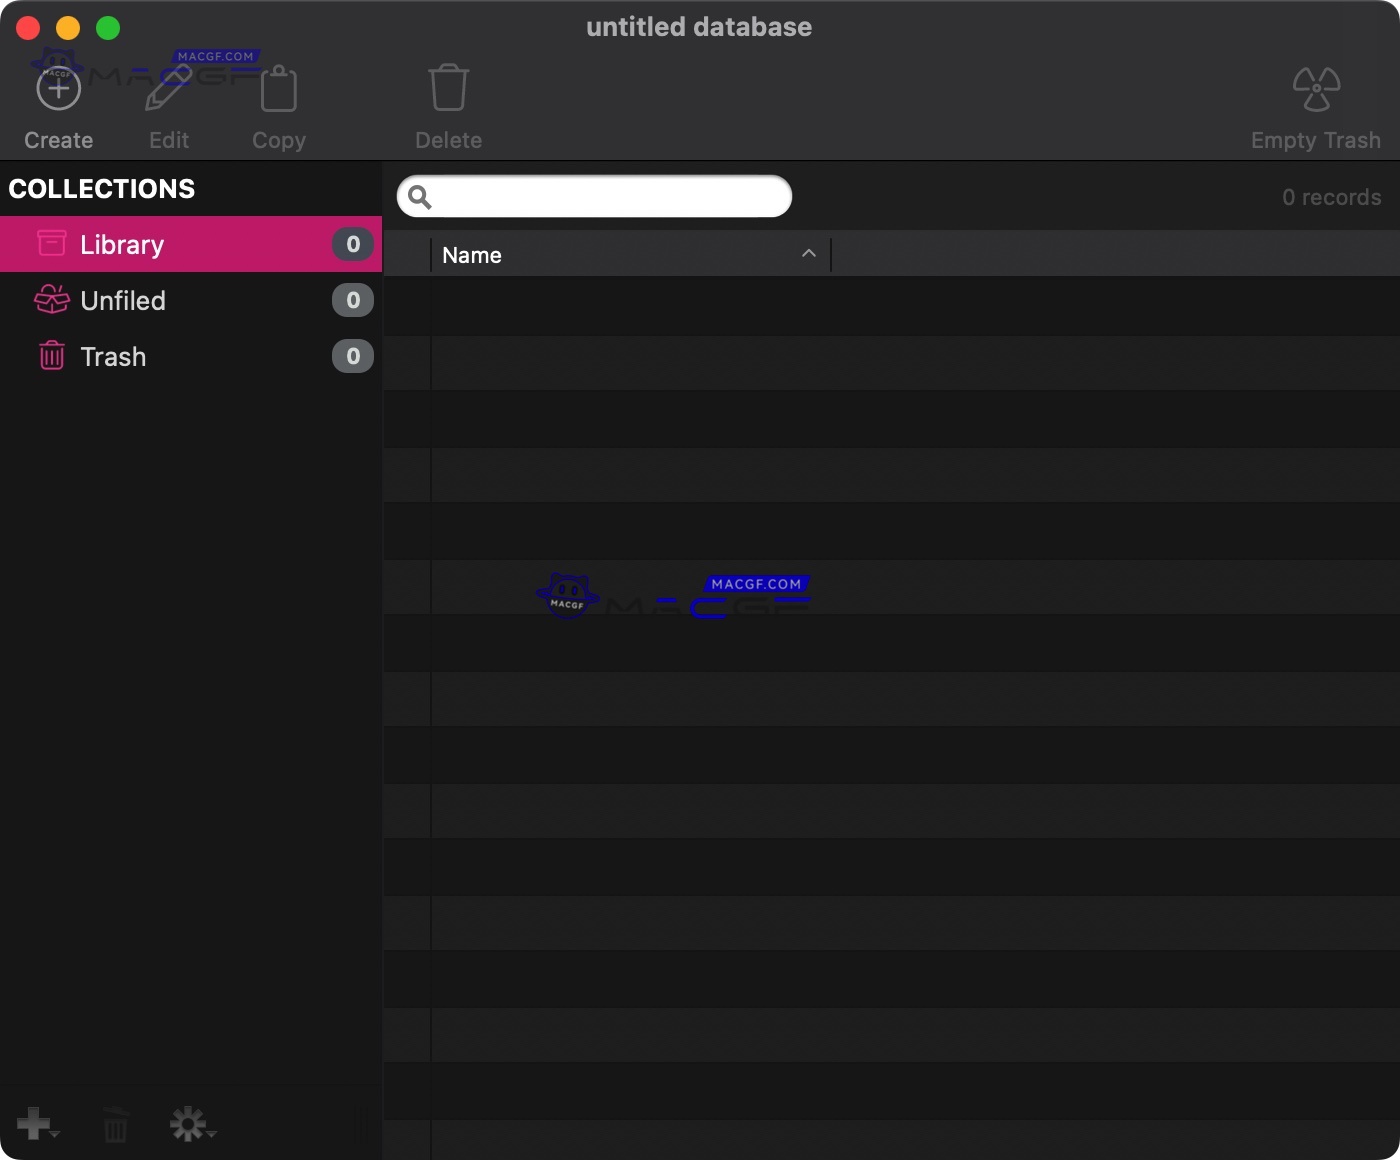Click the Create record icon
The width and height of the screenshot is (1400, 1160).
click(x=58, y=87)
